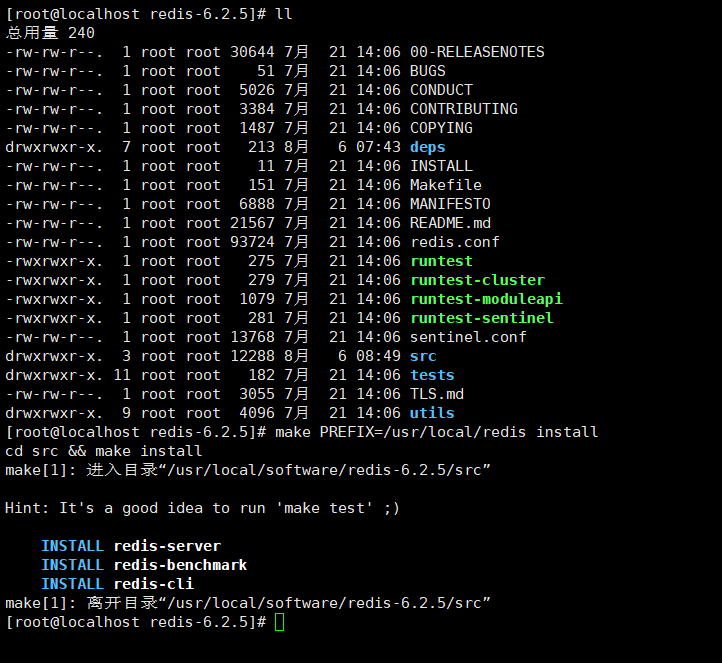
Task: Click the runtest-sentinel script name
Action: coord(482,318)
